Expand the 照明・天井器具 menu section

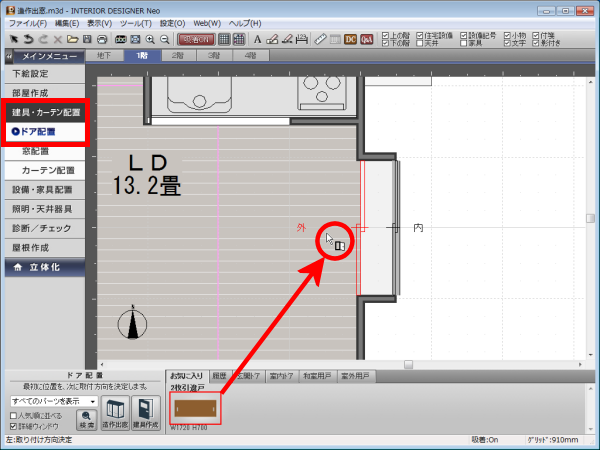[45, 208]
